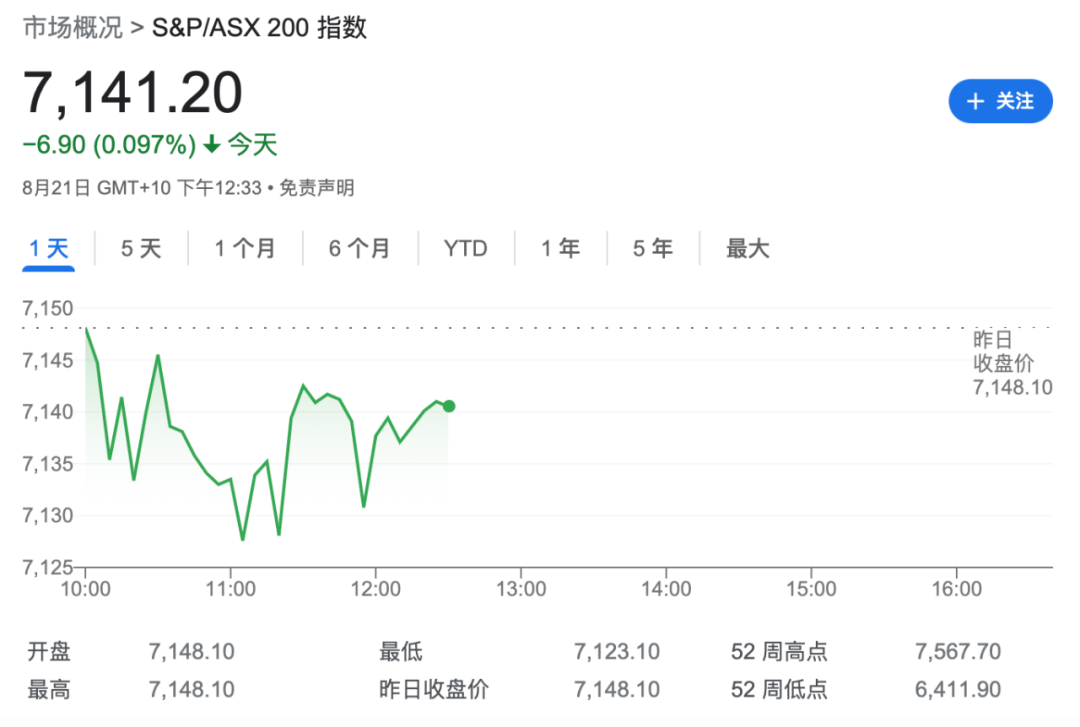Click the −6.90 (0.097%) change value
The image size is (1080, 727).
(x=110, y=145)
